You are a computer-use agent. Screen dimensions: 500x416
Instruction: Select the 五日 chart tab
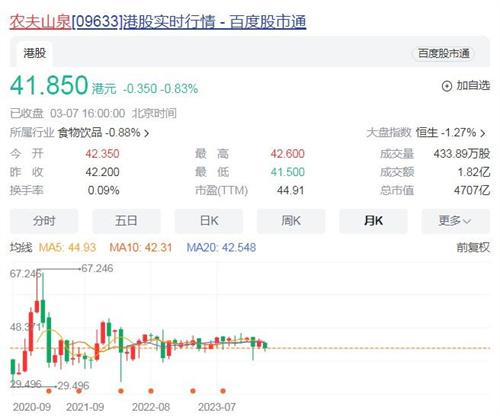point(126,221)
